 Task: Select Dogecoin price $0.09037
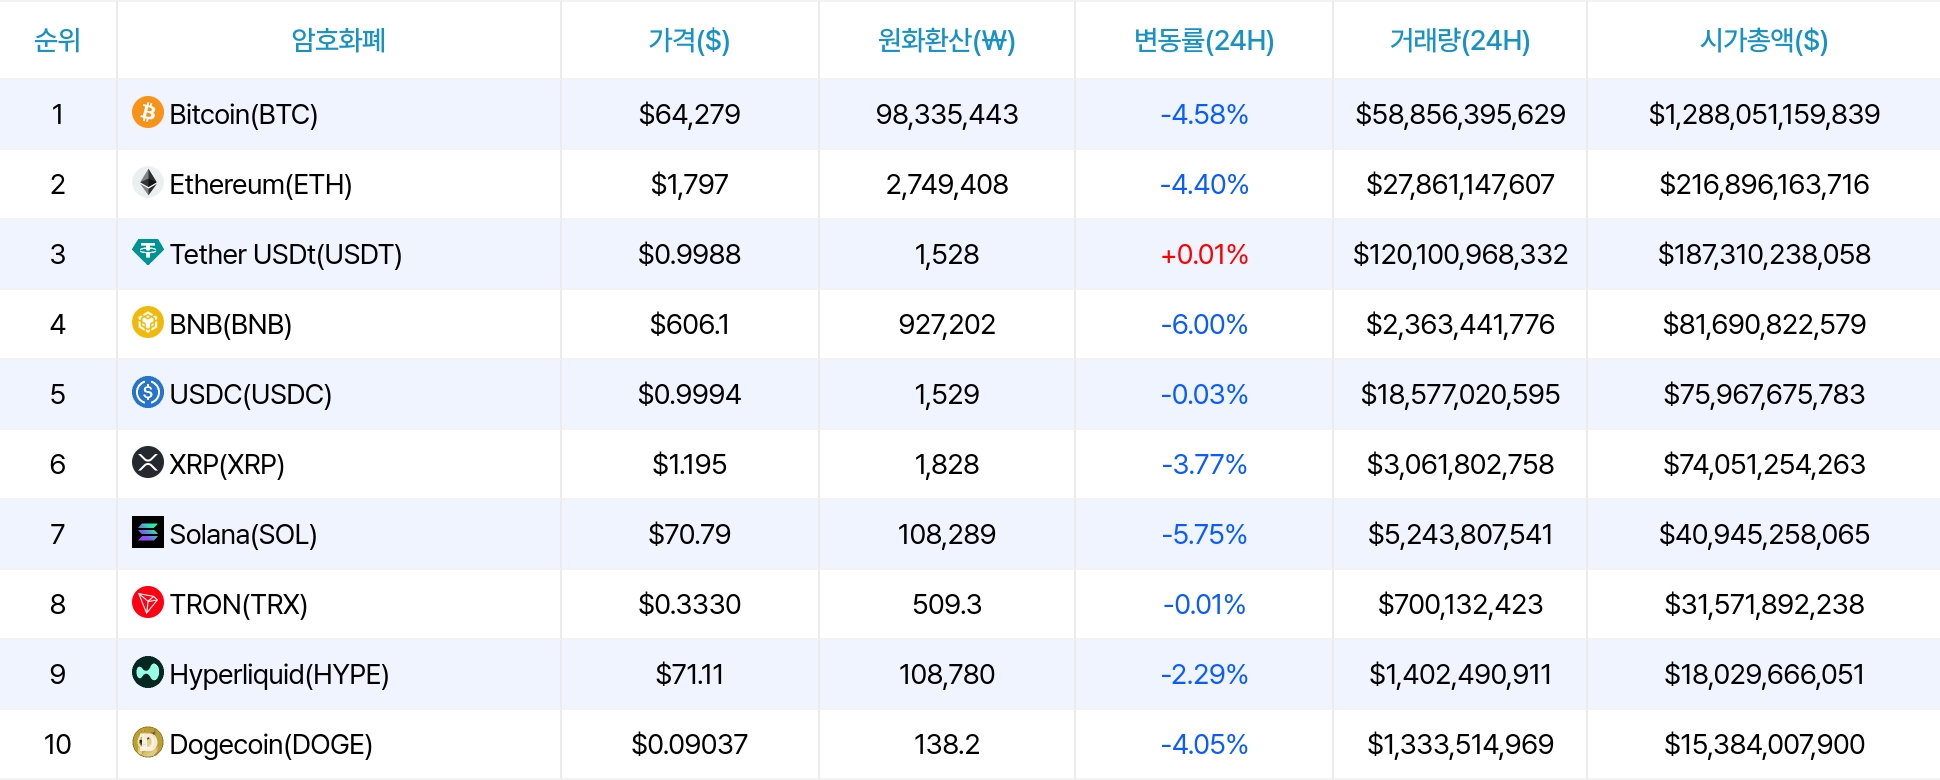[690, 744]
